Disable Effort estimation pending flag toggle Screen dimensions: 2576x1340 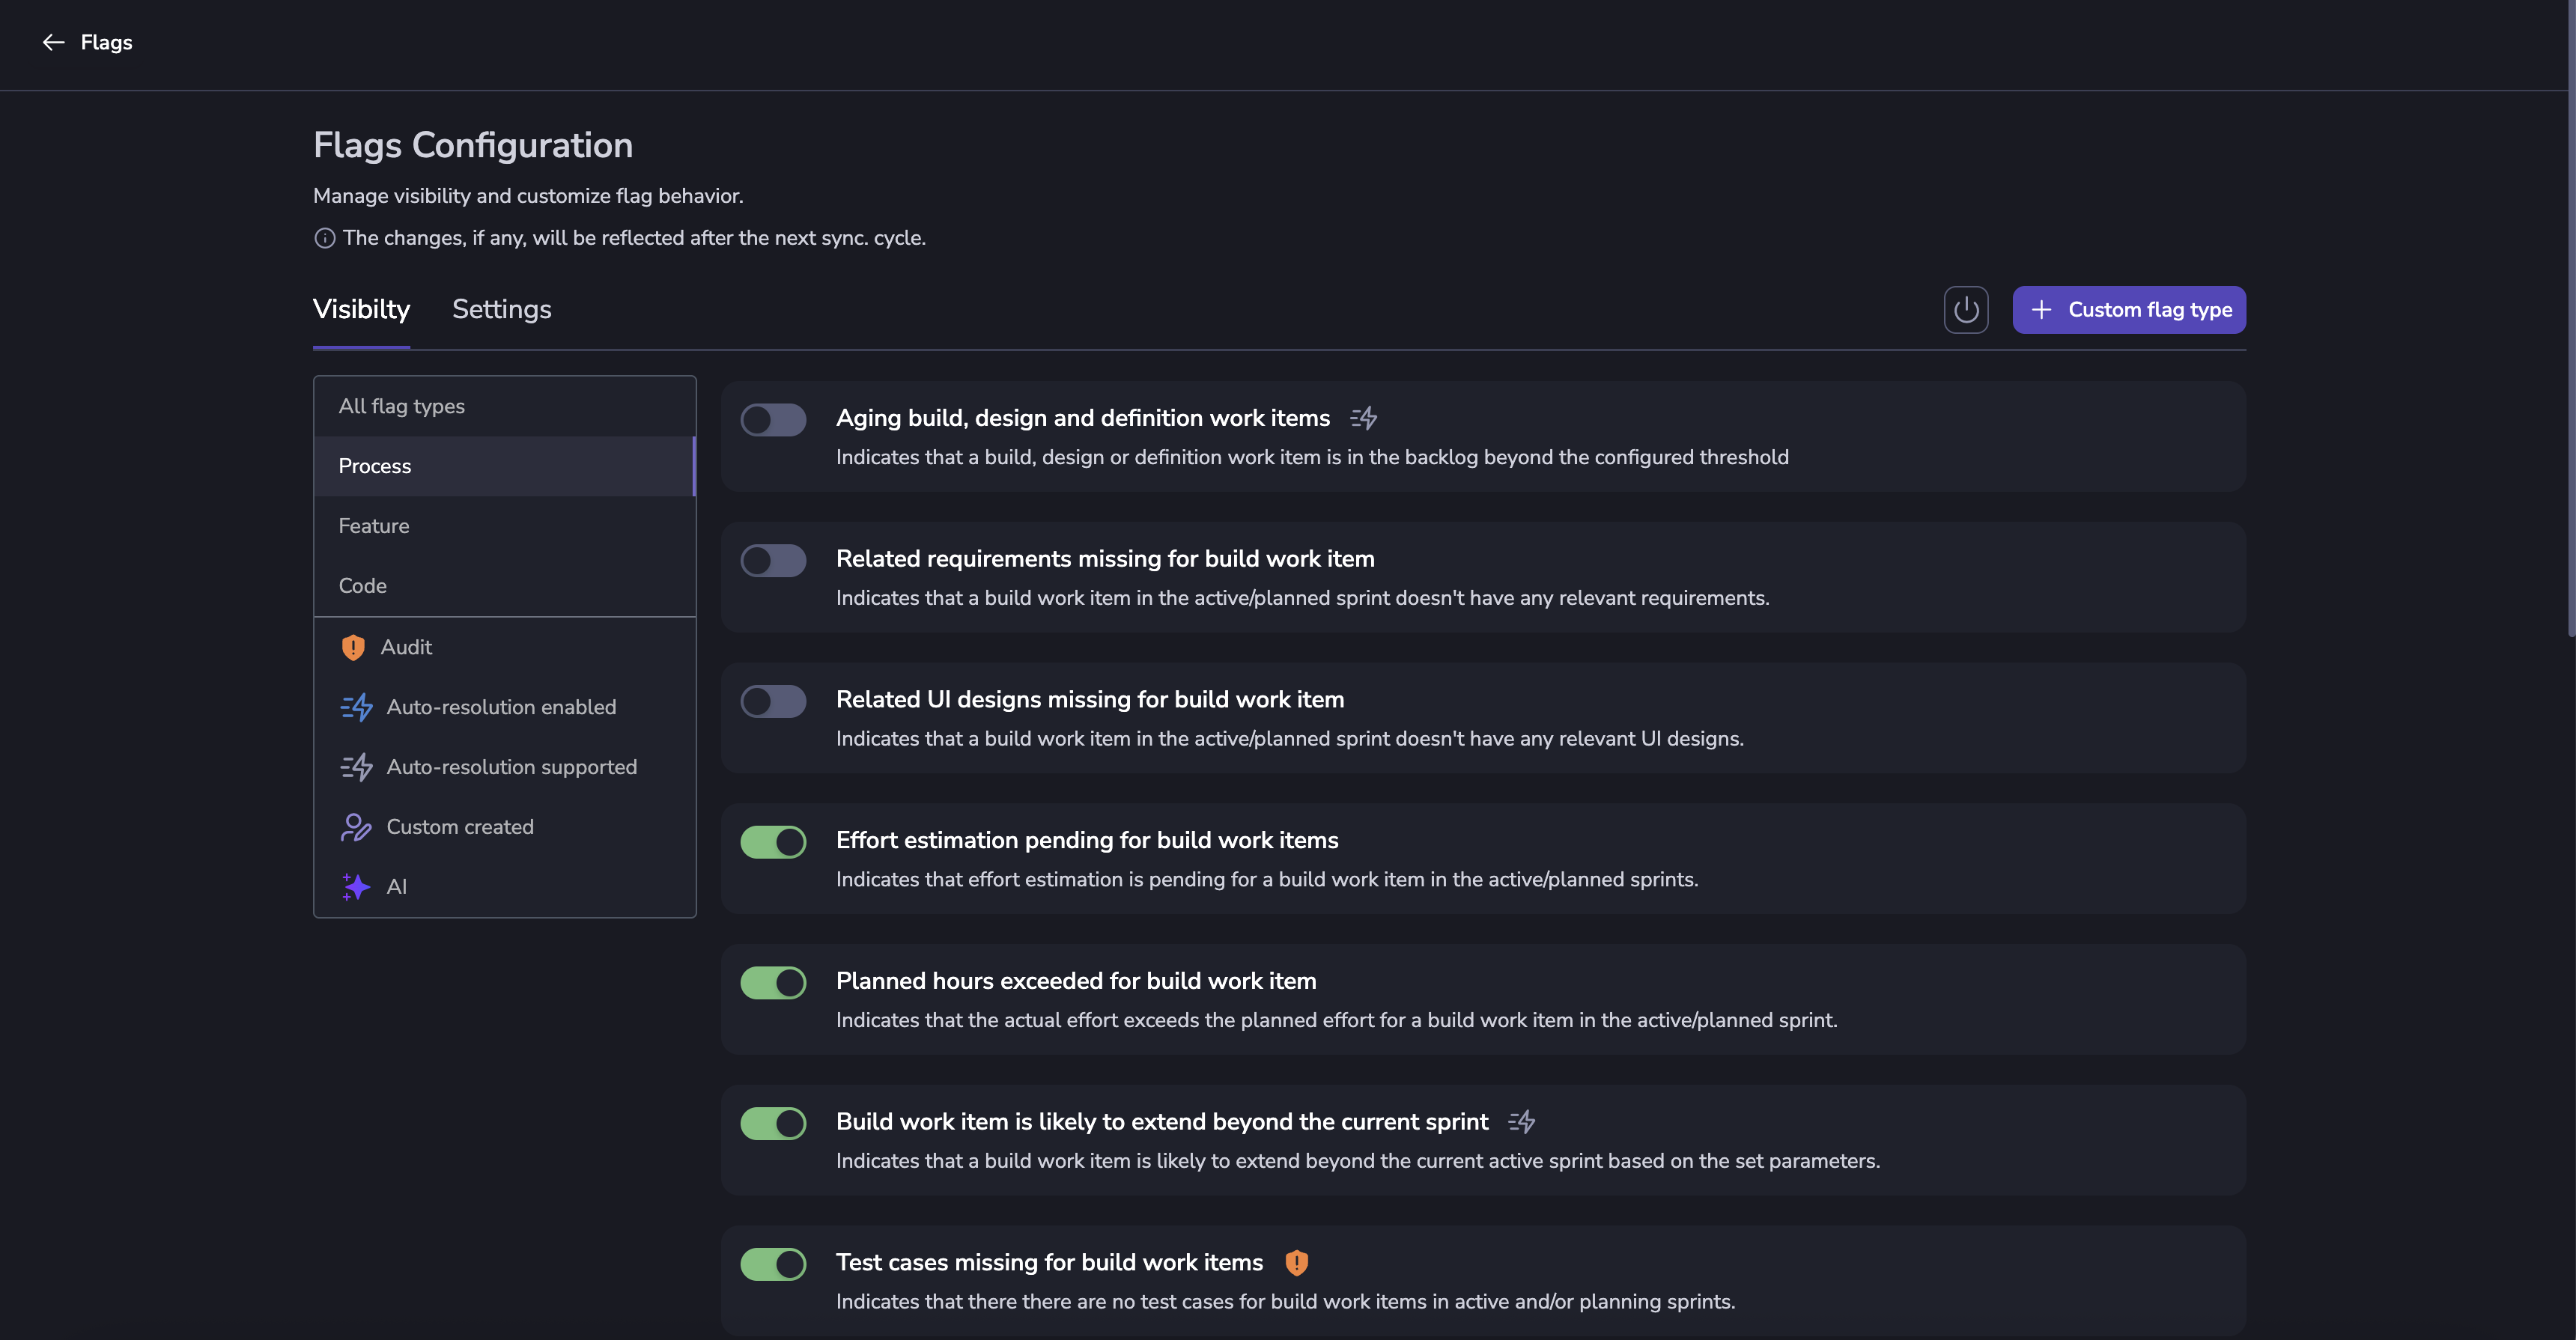[x=773, y=842]
